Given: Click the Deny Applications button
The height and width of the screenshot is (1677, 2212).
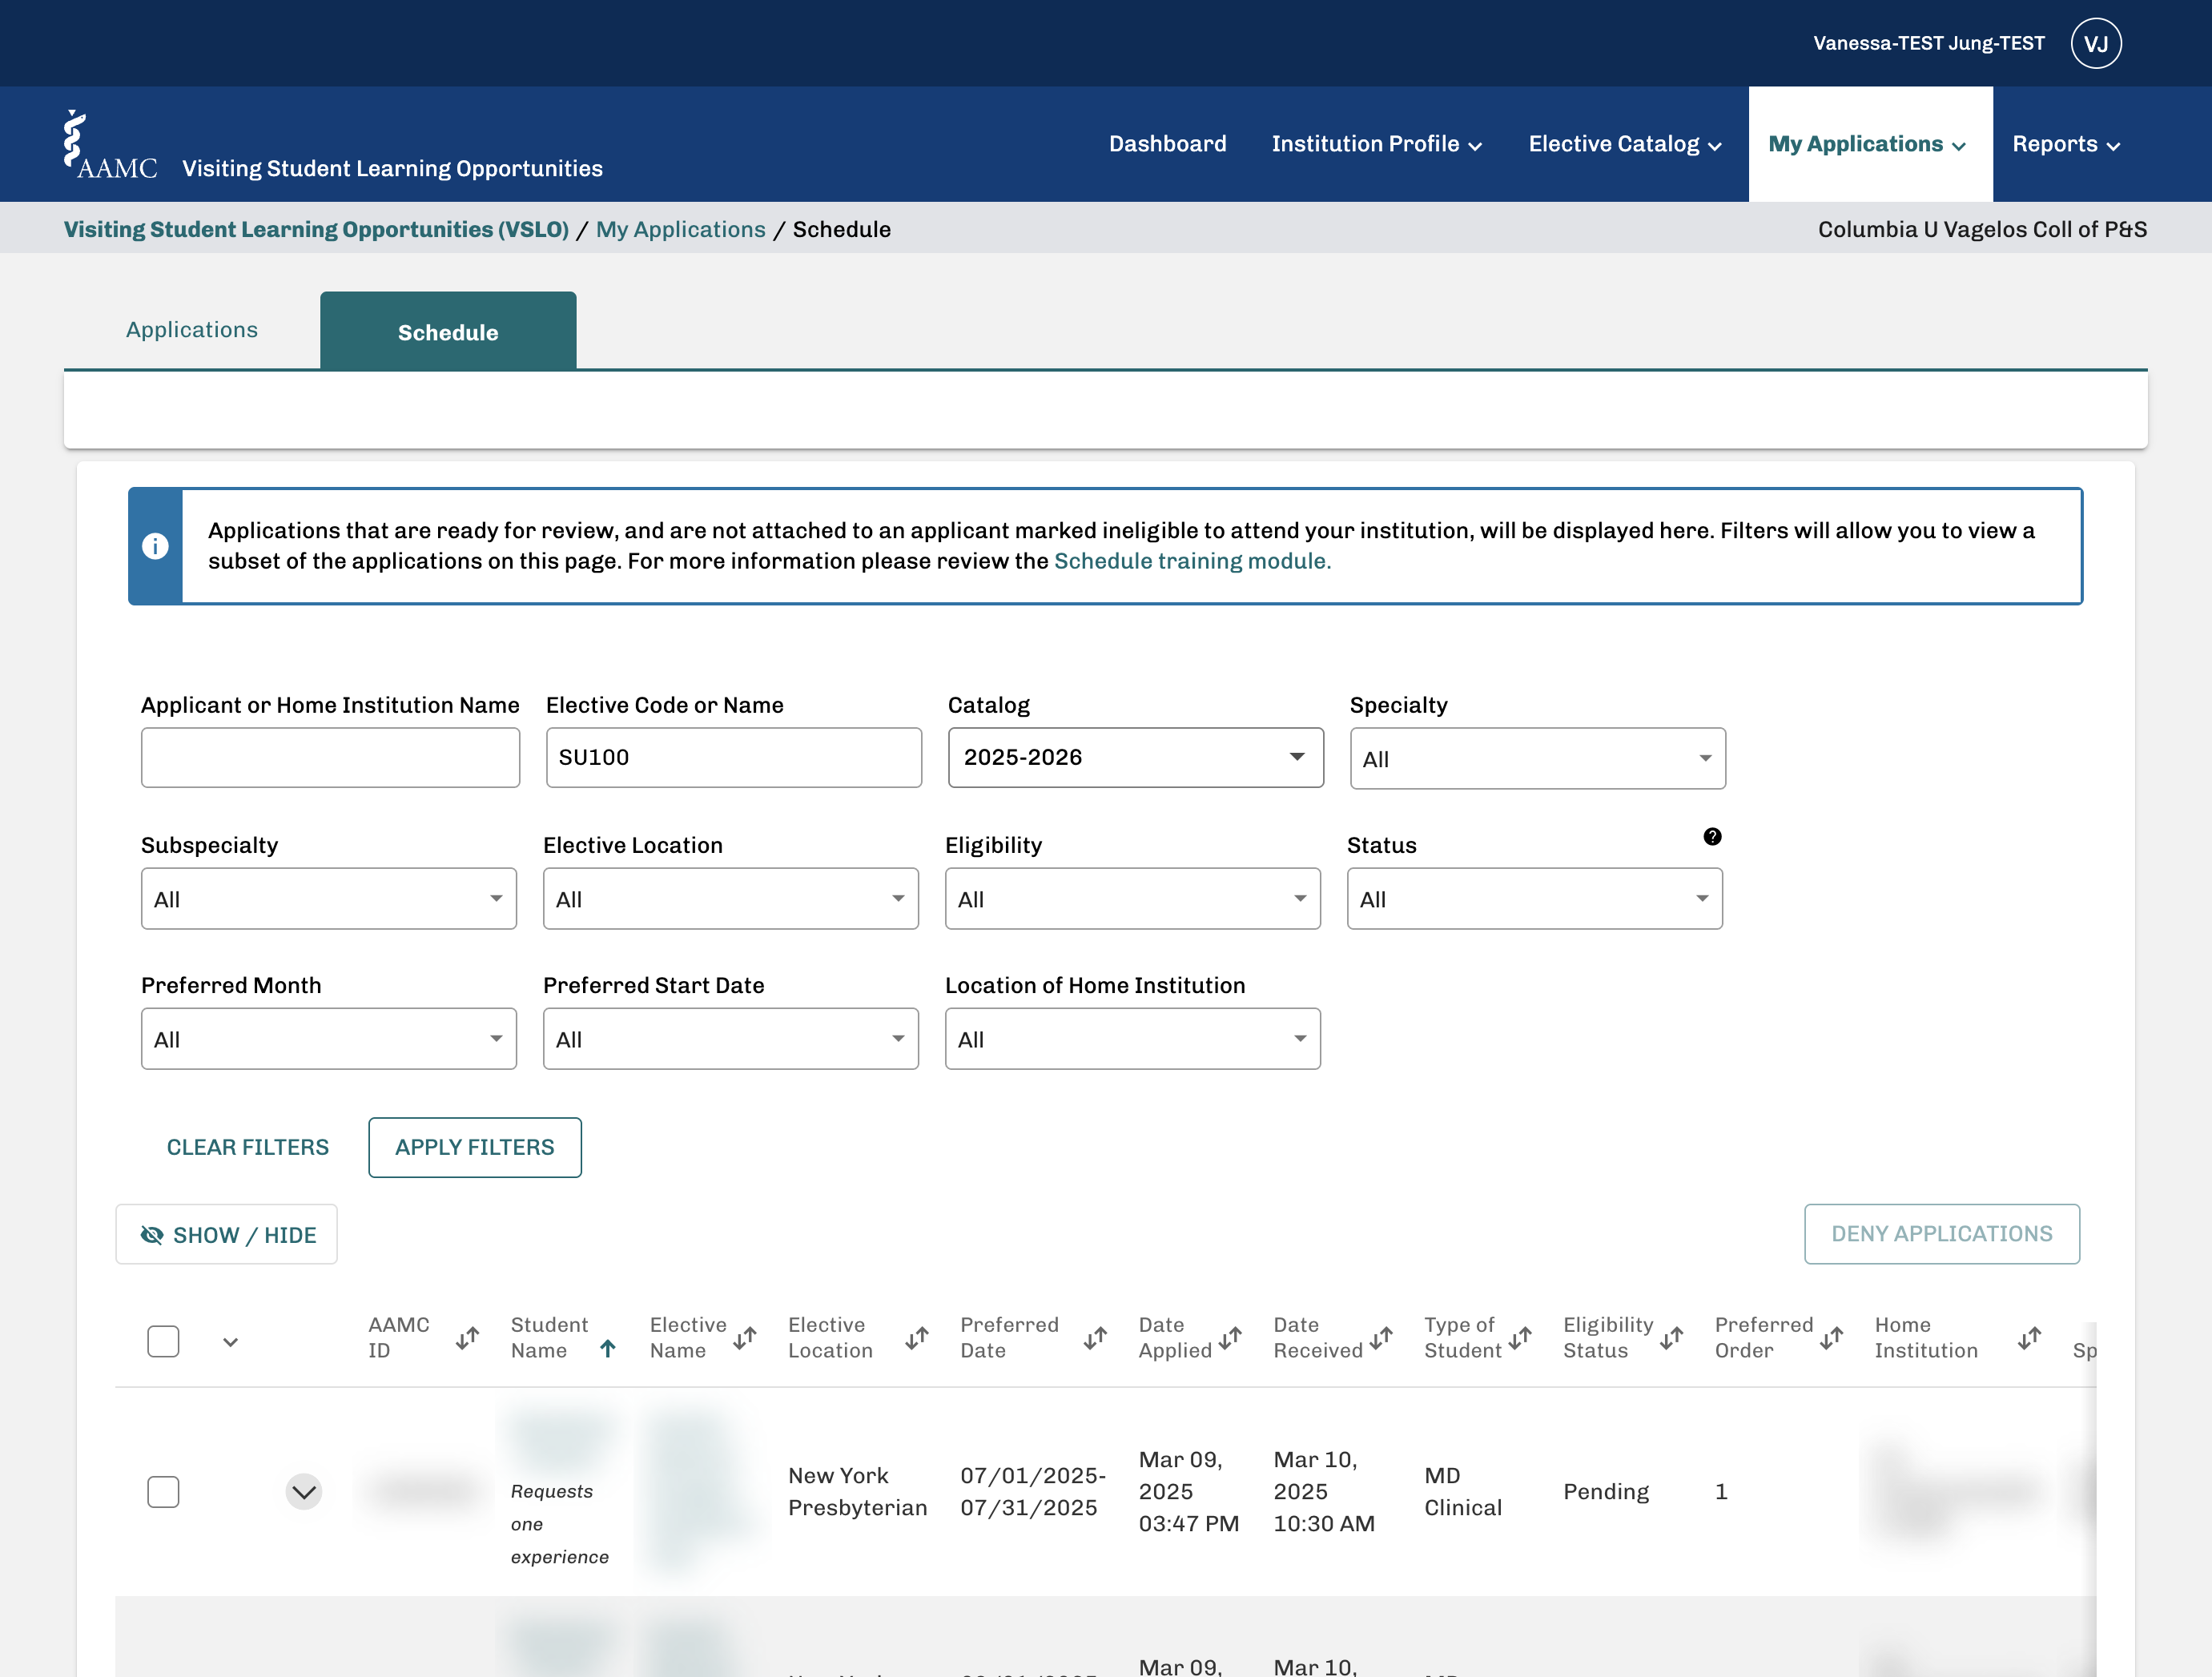Looking at the screenshot, I should click(1941, 1233).
